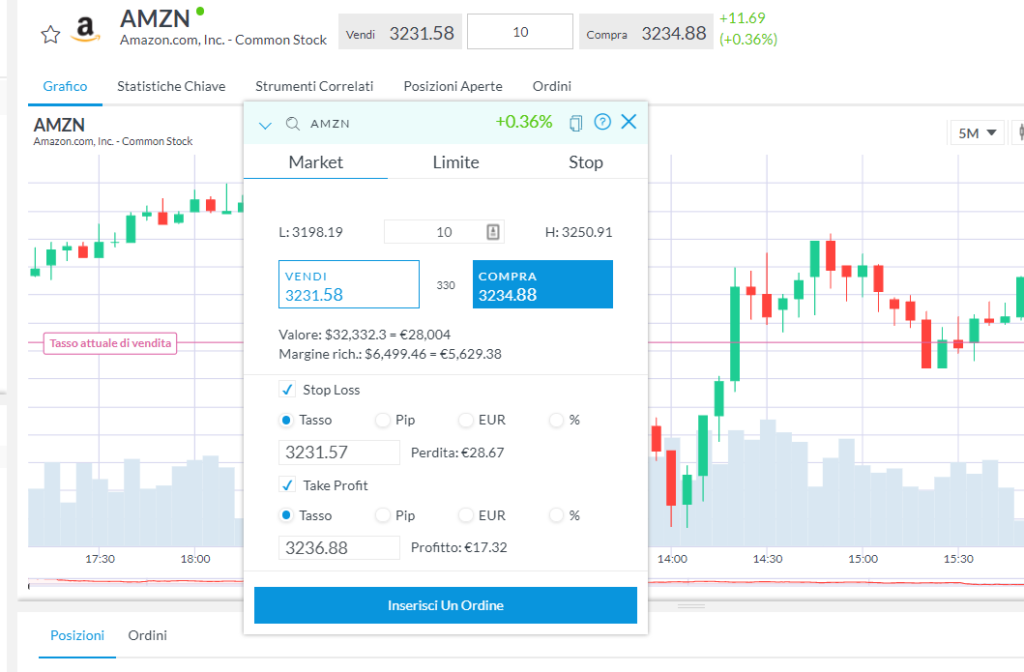The height and width of the screenshot is (672, 1024).
Task: Open the top Ordini tab
Action: (552, 86)
